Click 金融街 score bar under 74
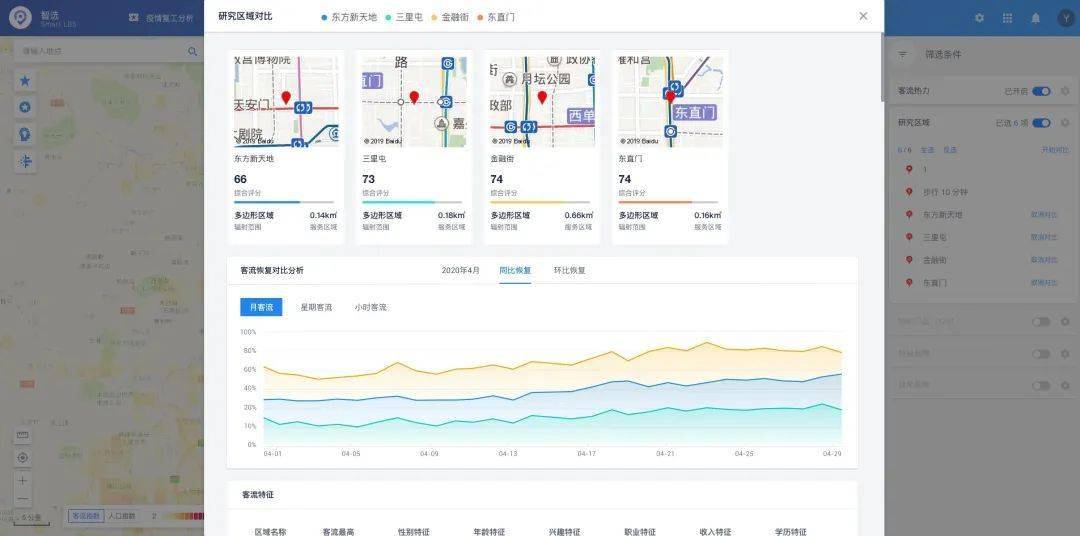Viewport: 1080px width, 536px height. pos(542,202)
